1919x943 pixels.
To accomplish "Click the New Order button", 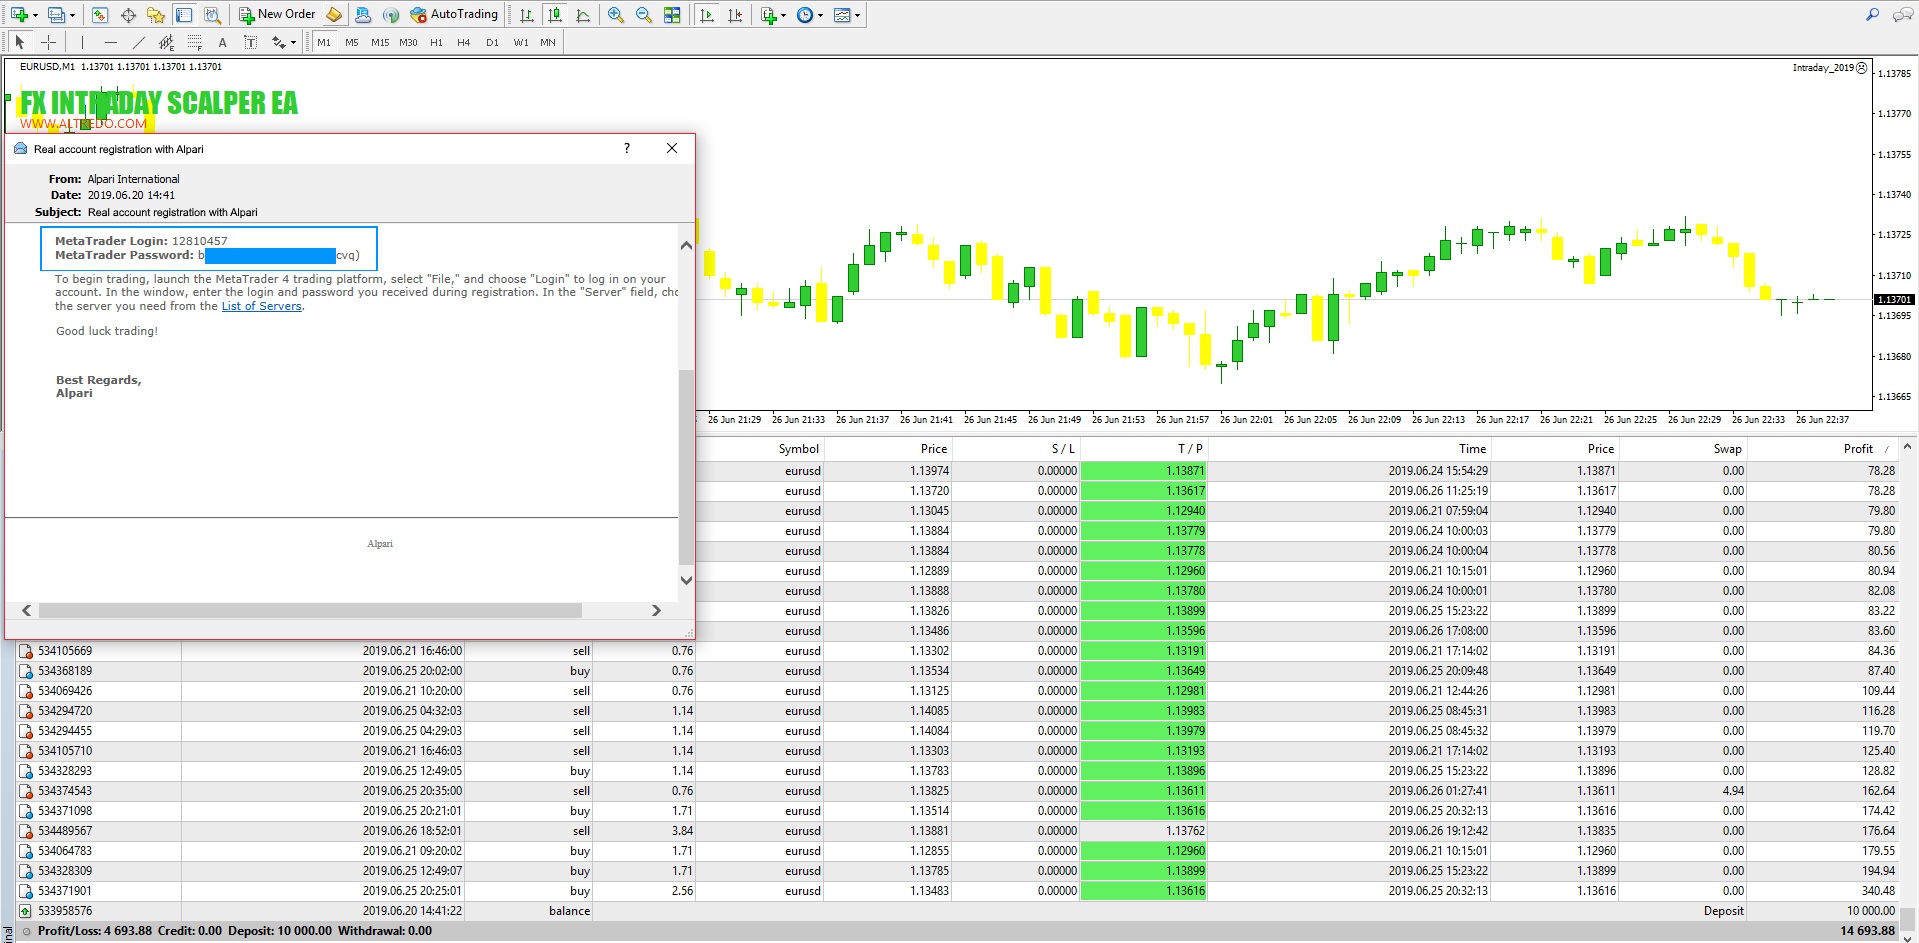I will point(277,14).
